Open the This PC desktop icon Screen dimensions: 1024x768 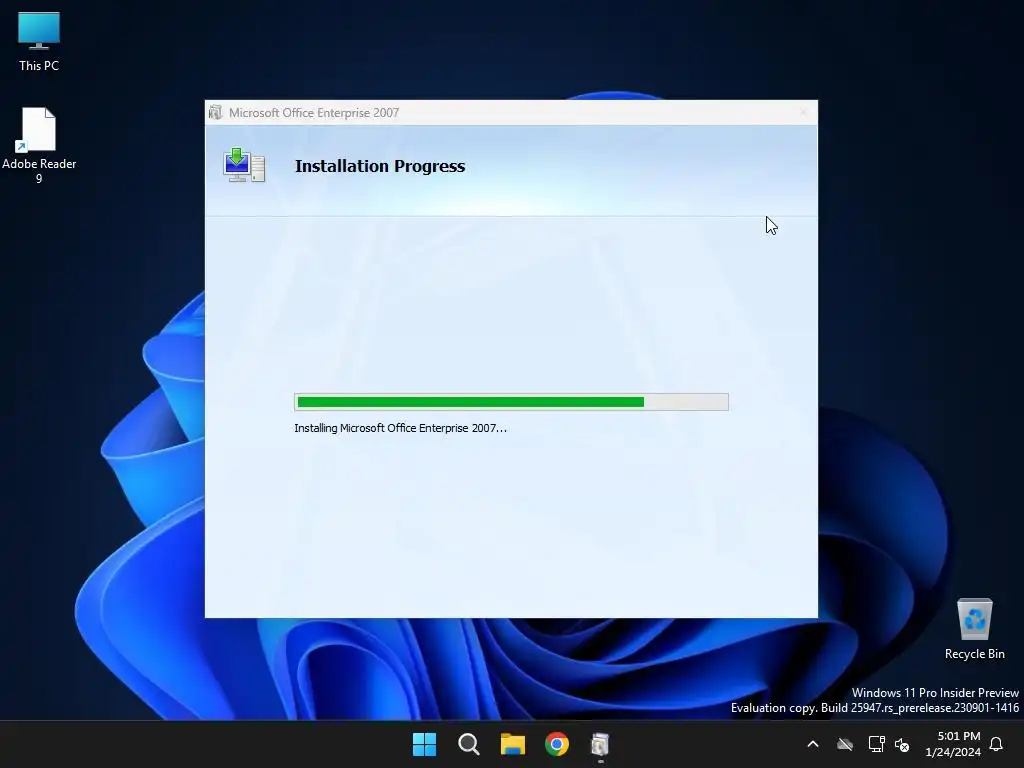39,42
